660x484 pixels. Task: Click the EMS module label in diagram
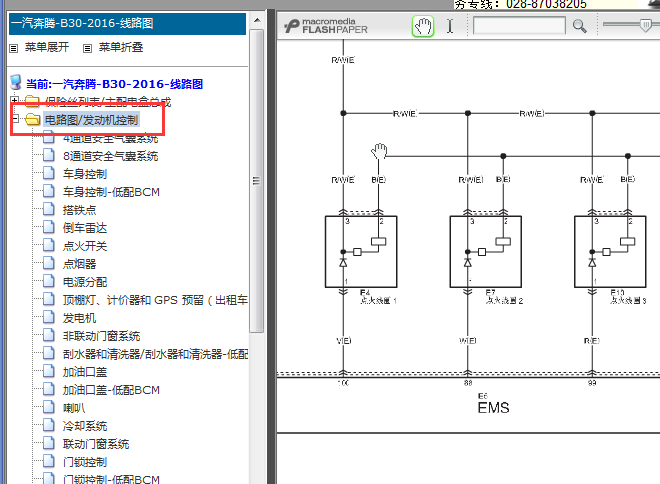pyautogui.click(x=493, y=407)
